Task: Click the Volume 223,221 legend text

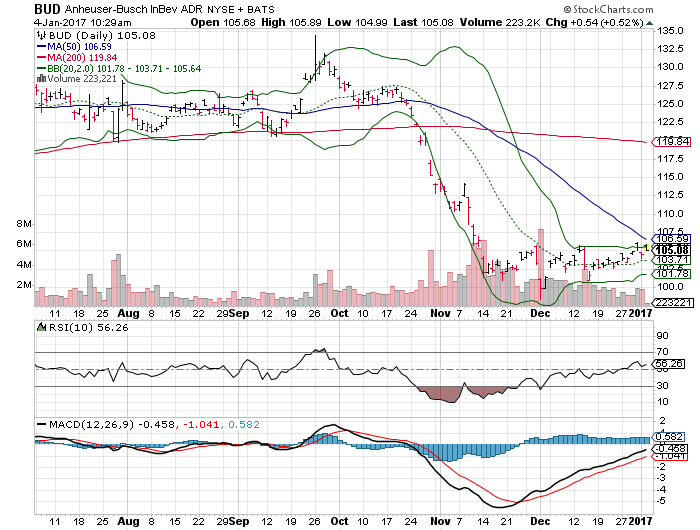Action: pos(82,79)
